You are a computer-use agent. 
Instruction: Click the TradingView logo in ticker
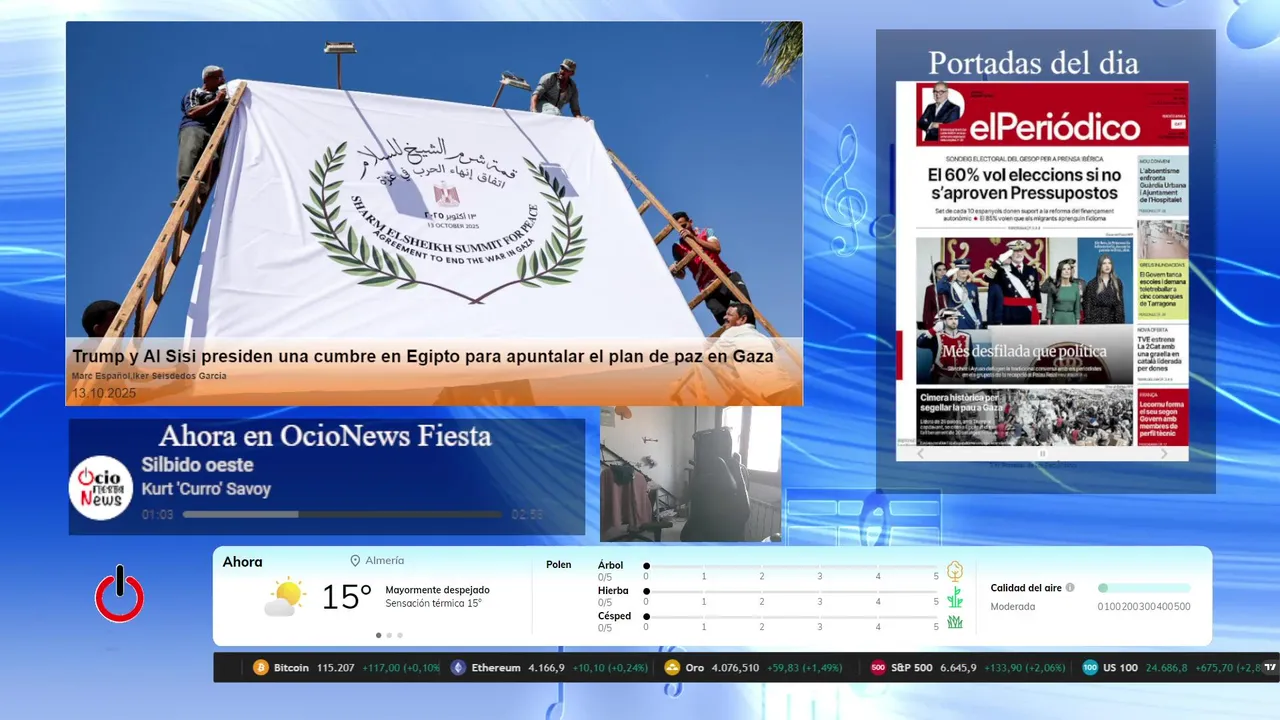click(1270, 668)
